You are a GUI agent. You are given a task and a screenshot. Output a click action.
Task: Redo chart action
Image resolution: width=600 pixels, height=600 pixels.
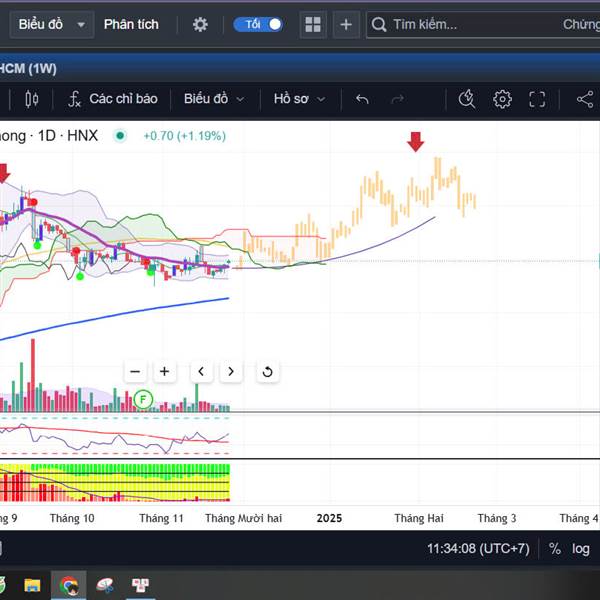398,99
